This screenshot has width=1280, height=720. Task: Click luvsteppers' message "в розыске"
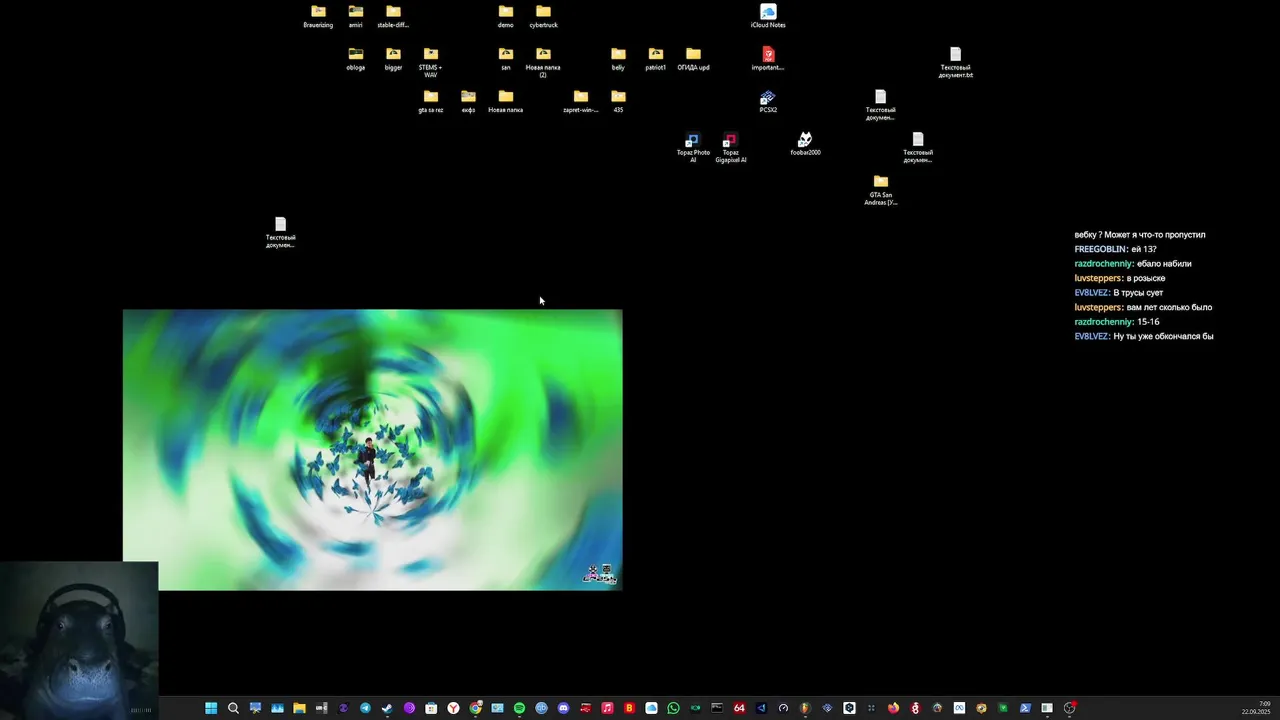tap(1146, 278)
